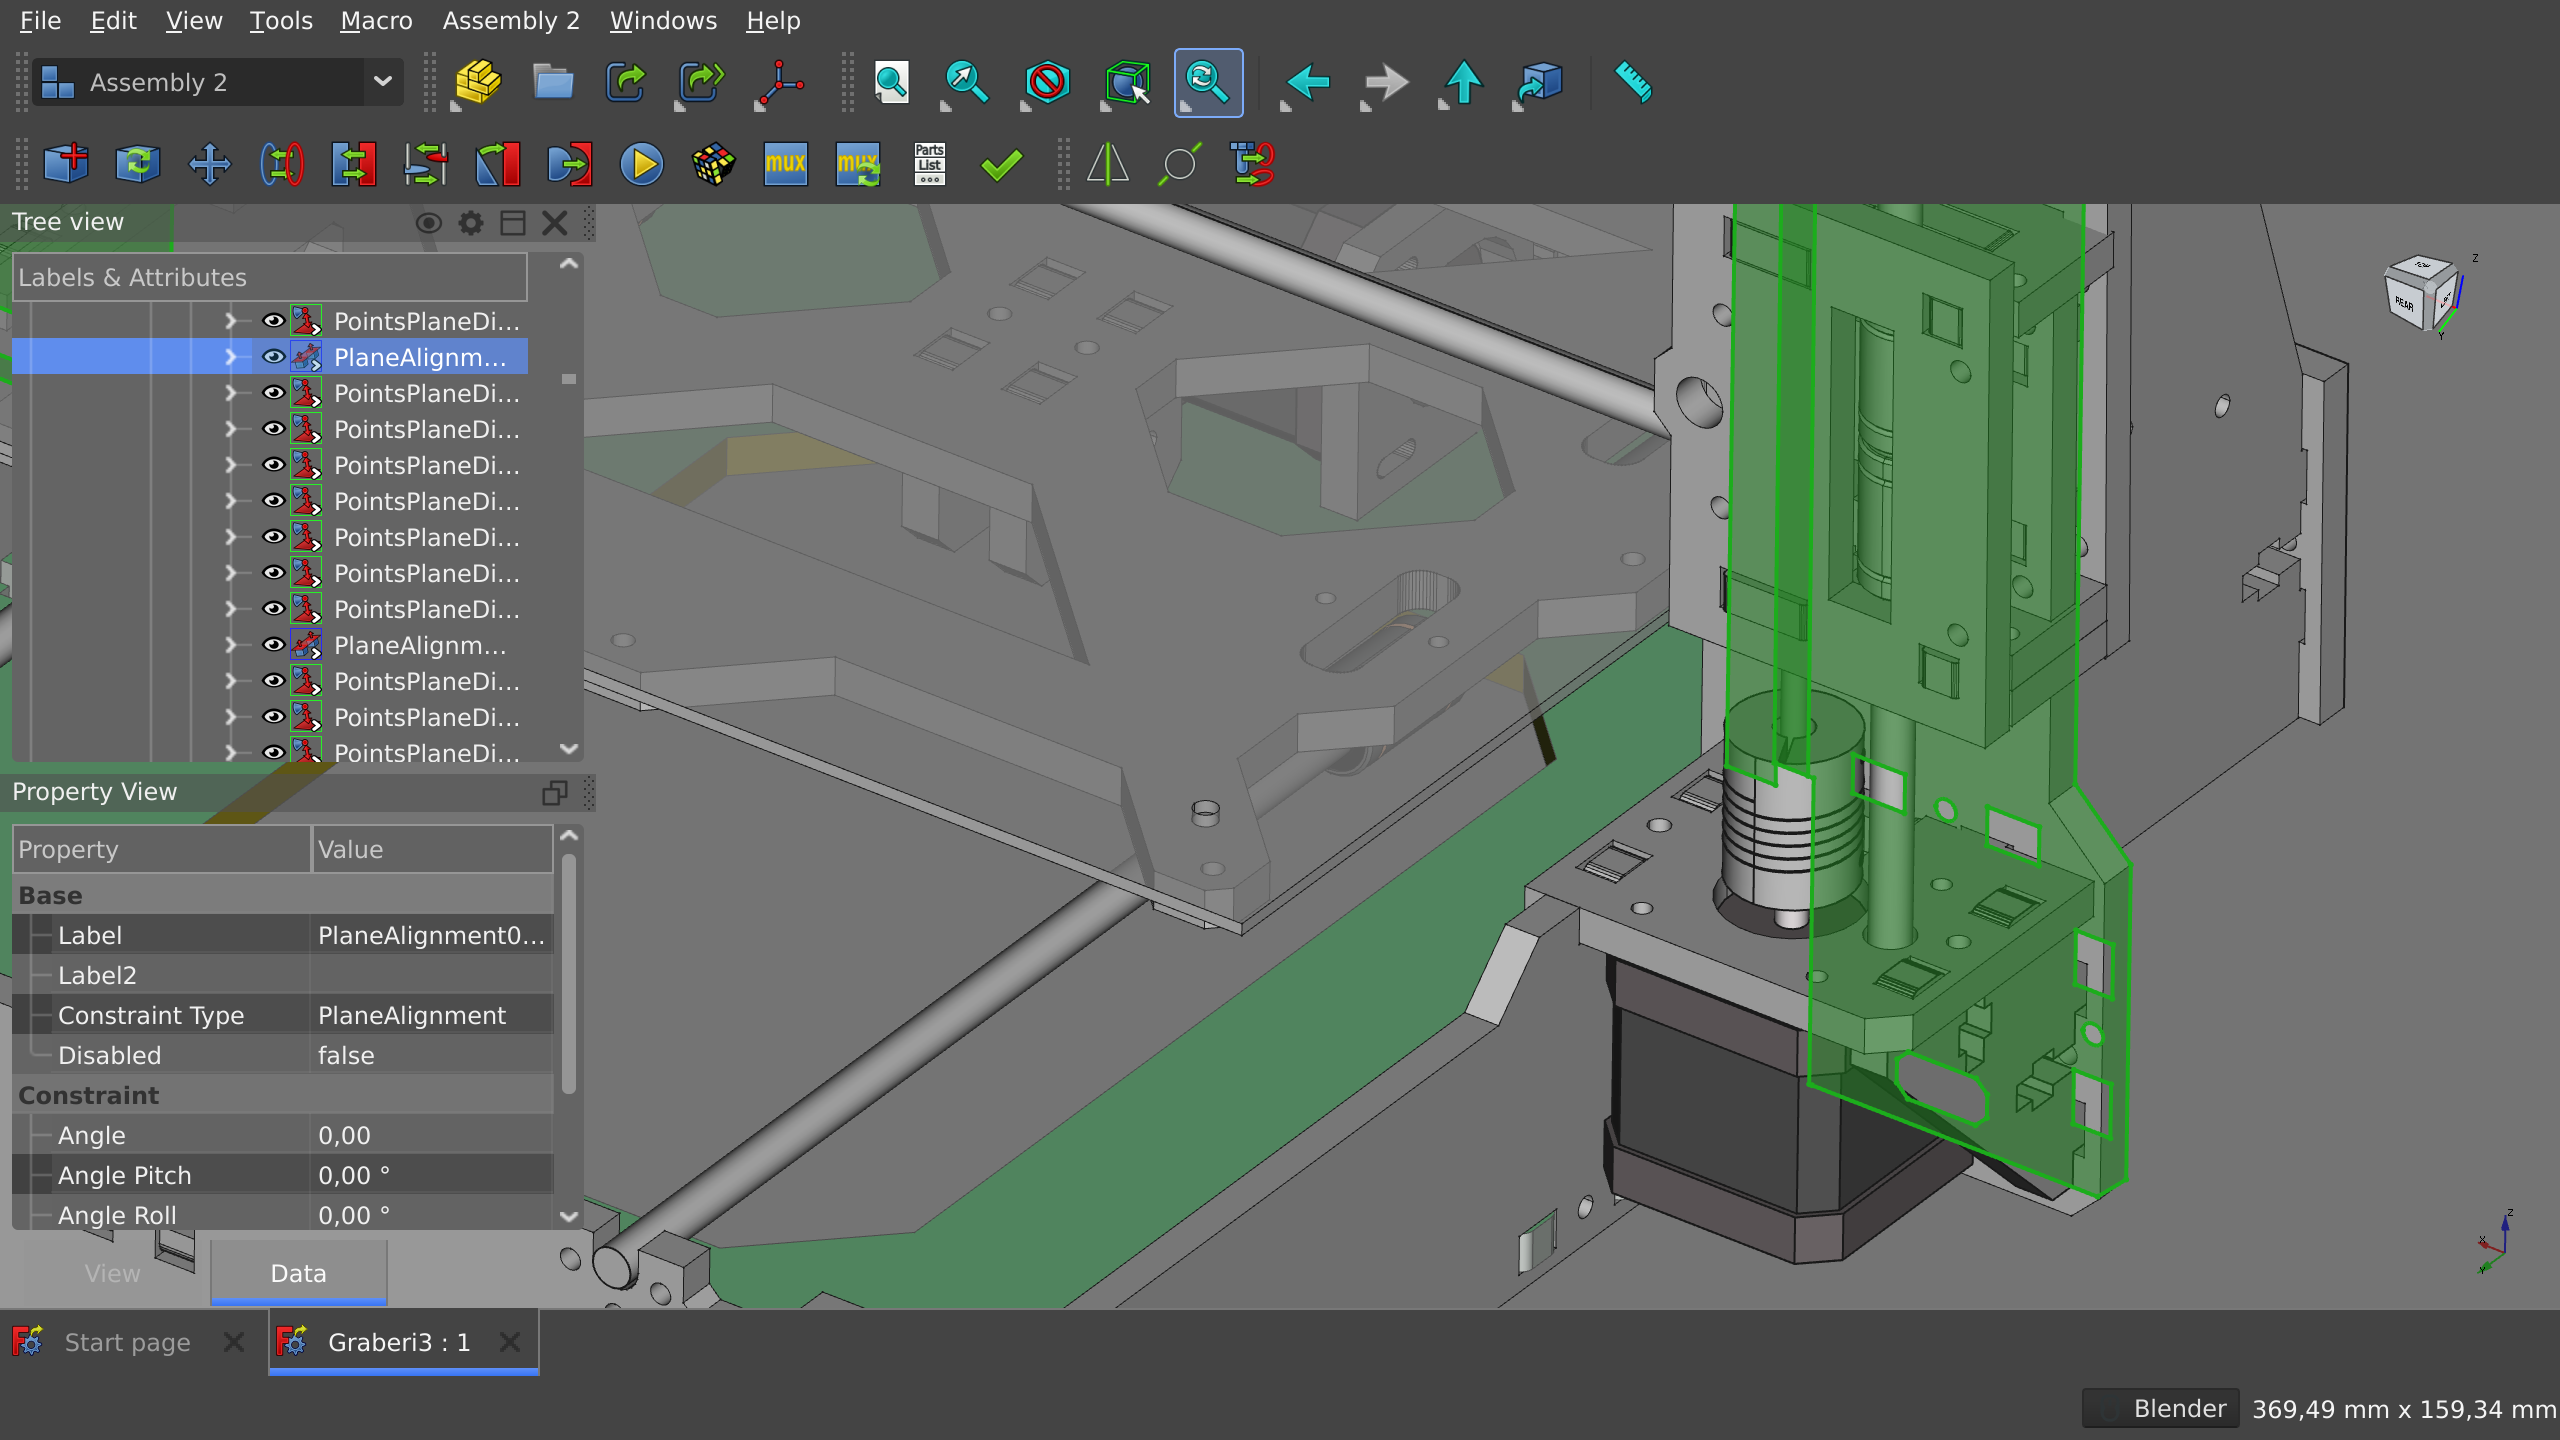2560x1440 pixels.
Task: Click the Tree view gear settings icon
Action: click(x=471, y=222)
